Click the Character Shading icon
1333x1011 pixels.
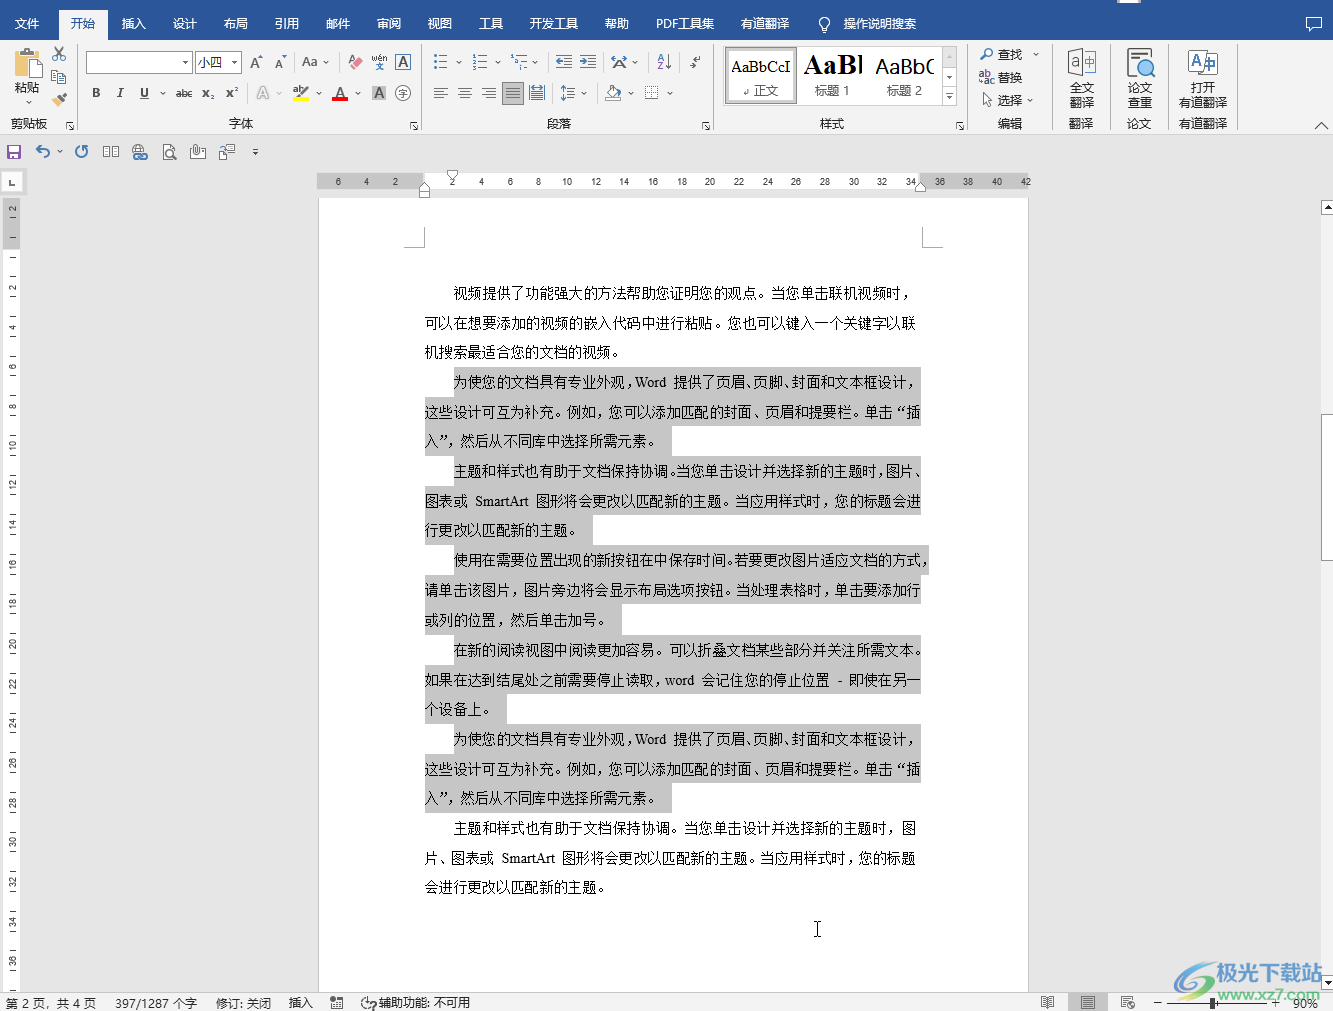point(379,93)
